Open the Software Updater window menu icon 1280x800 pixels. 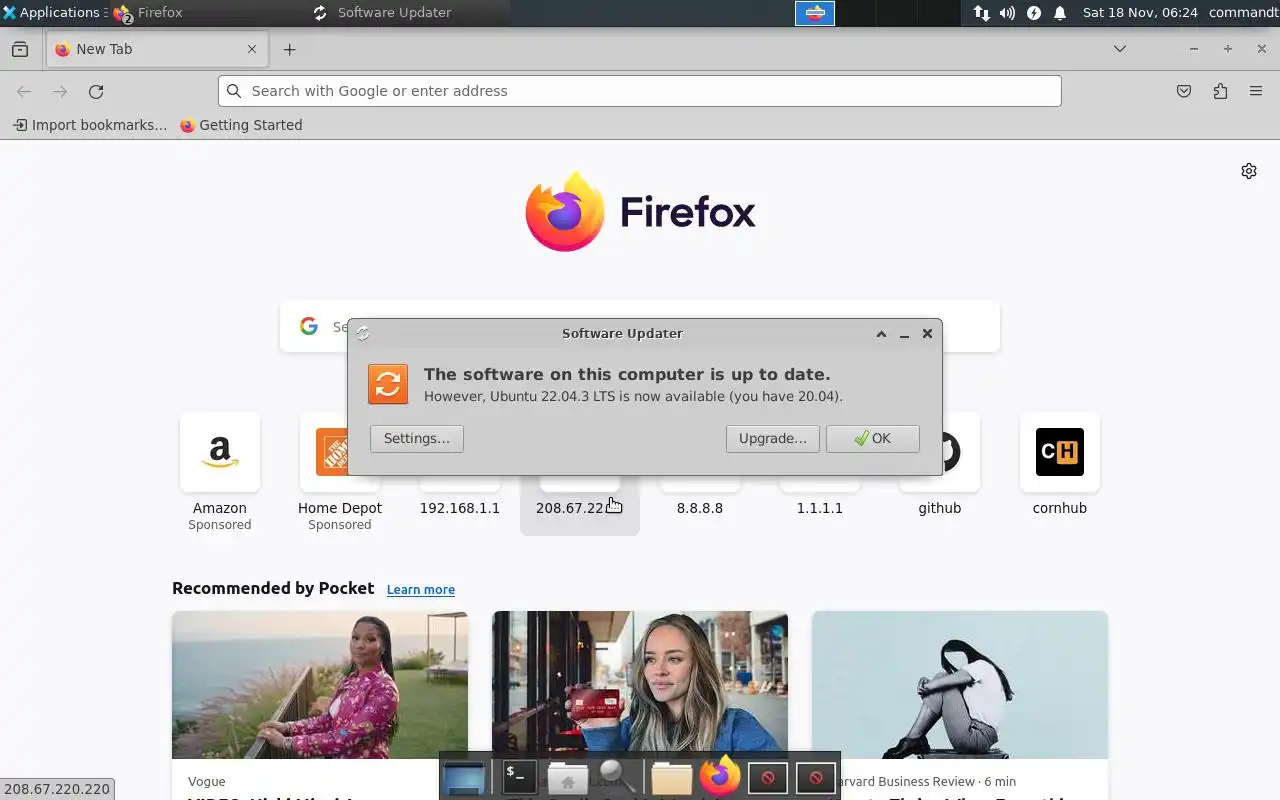[363, 334]
